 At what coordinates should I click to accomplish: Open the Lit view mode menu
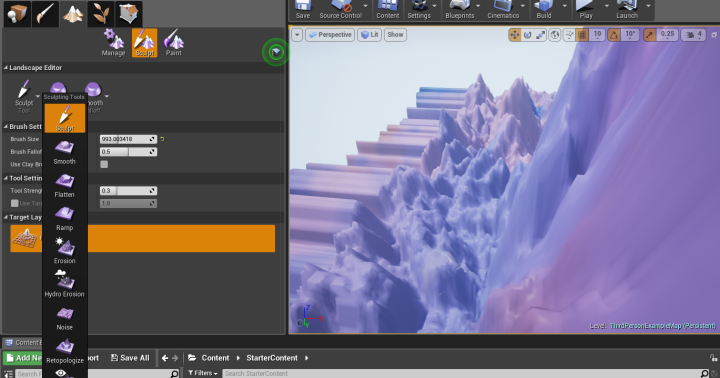point(370,35)
